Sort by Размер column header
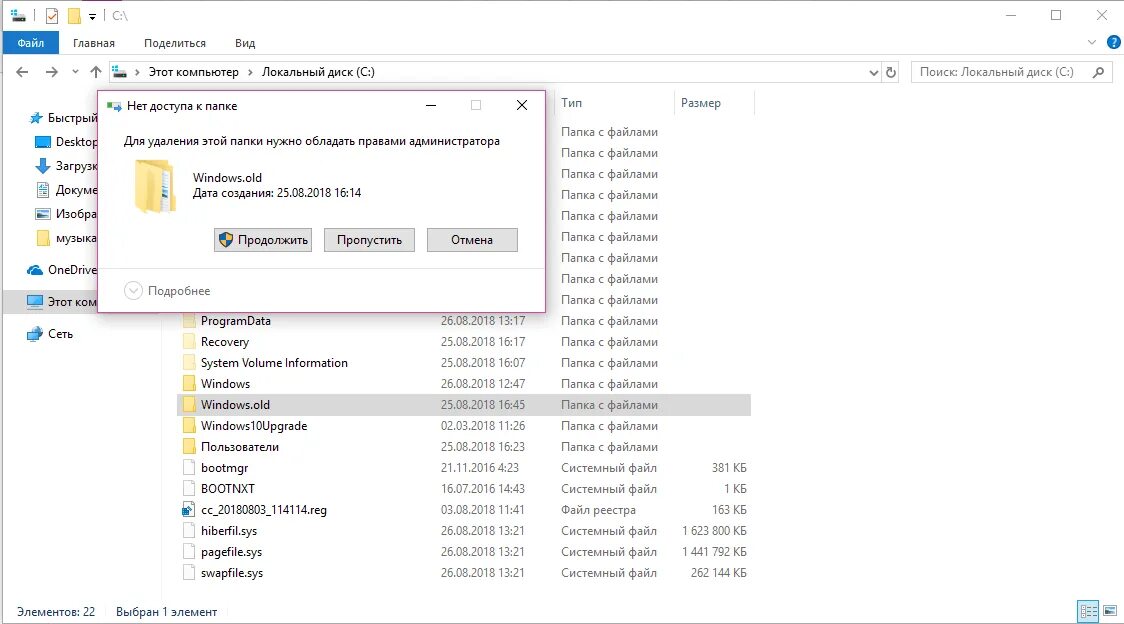Screen dimensions: 1124x624 click(x=701, y=103)
